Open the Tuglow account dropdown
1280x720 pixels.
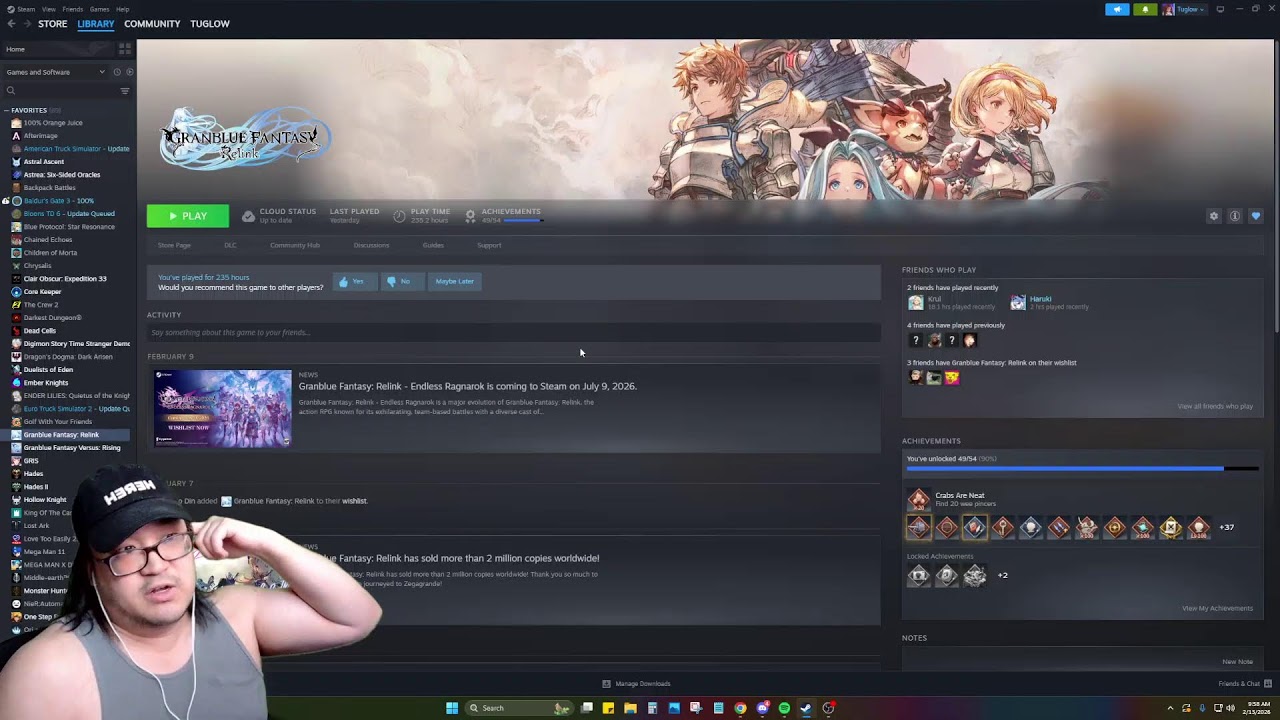click(1184, 9)
